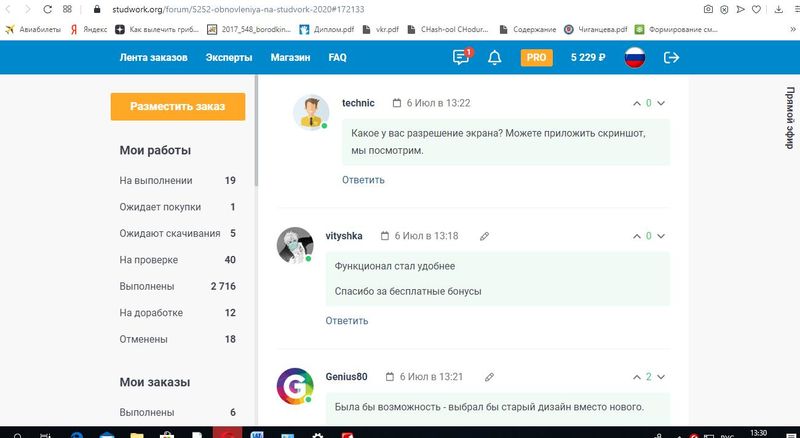Open the messages icon with red badge

click(x=461, y=58)
